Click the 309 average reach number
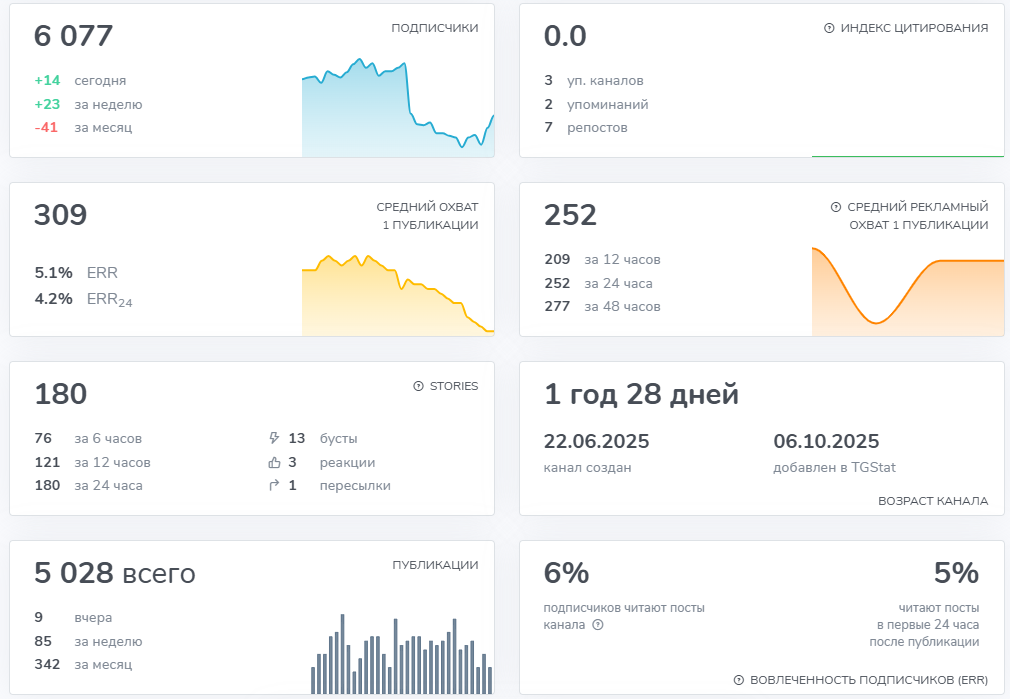 61,215
